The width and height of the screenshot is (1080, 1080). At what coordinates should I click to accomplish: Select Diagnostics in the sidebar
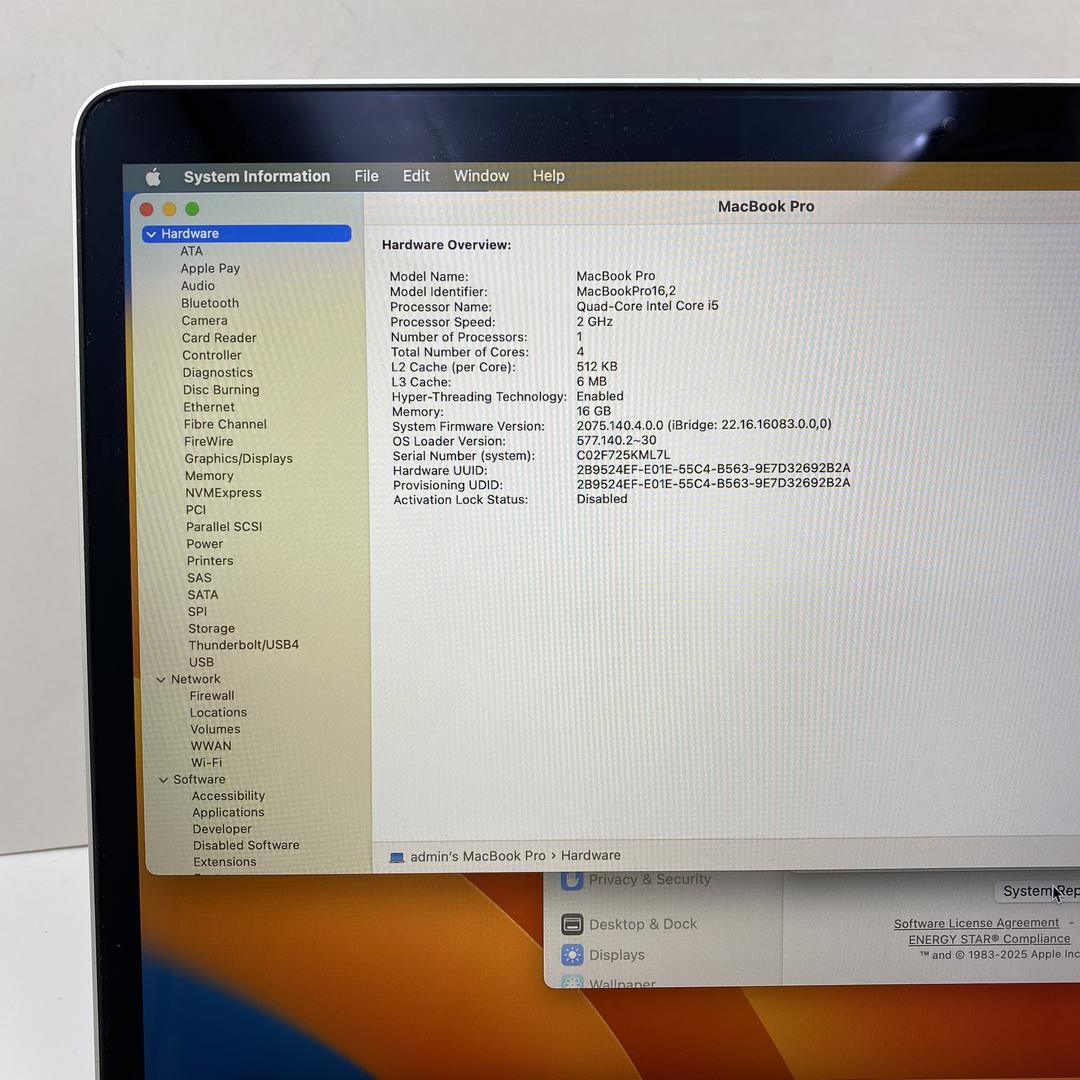218,373
